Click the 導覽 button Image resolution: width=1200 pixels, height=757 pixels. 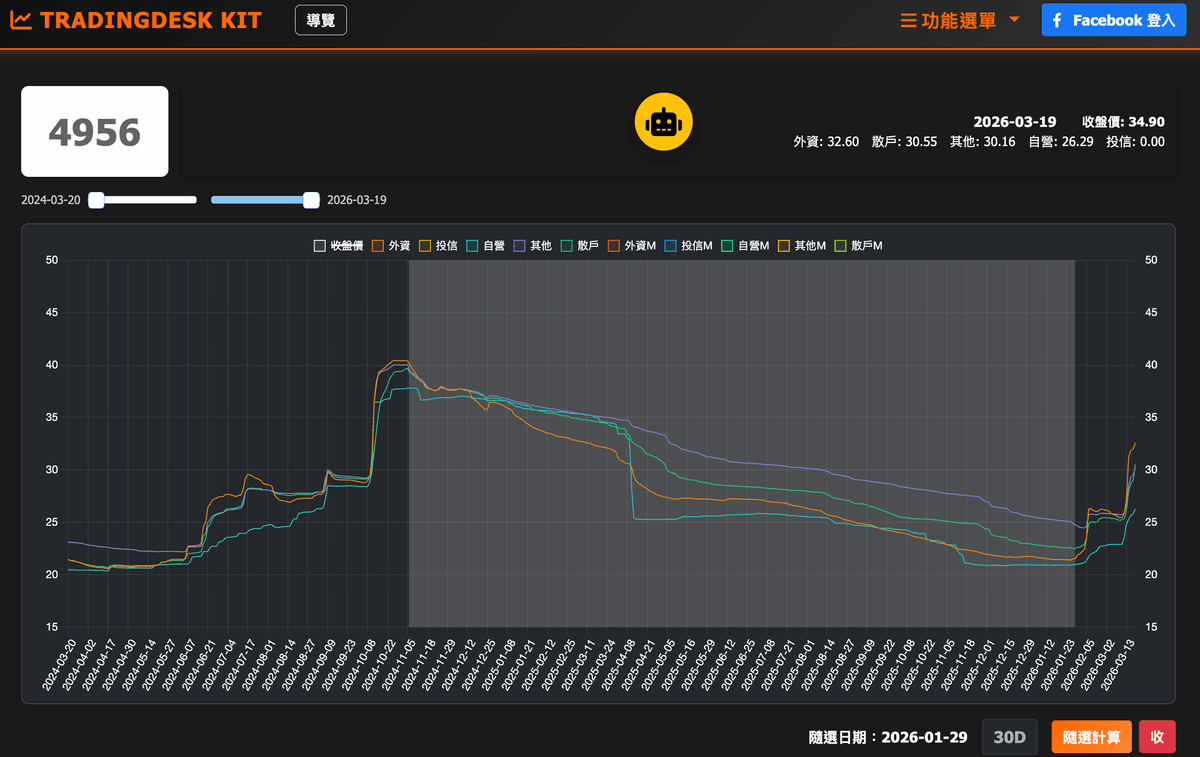pos(321,20)
